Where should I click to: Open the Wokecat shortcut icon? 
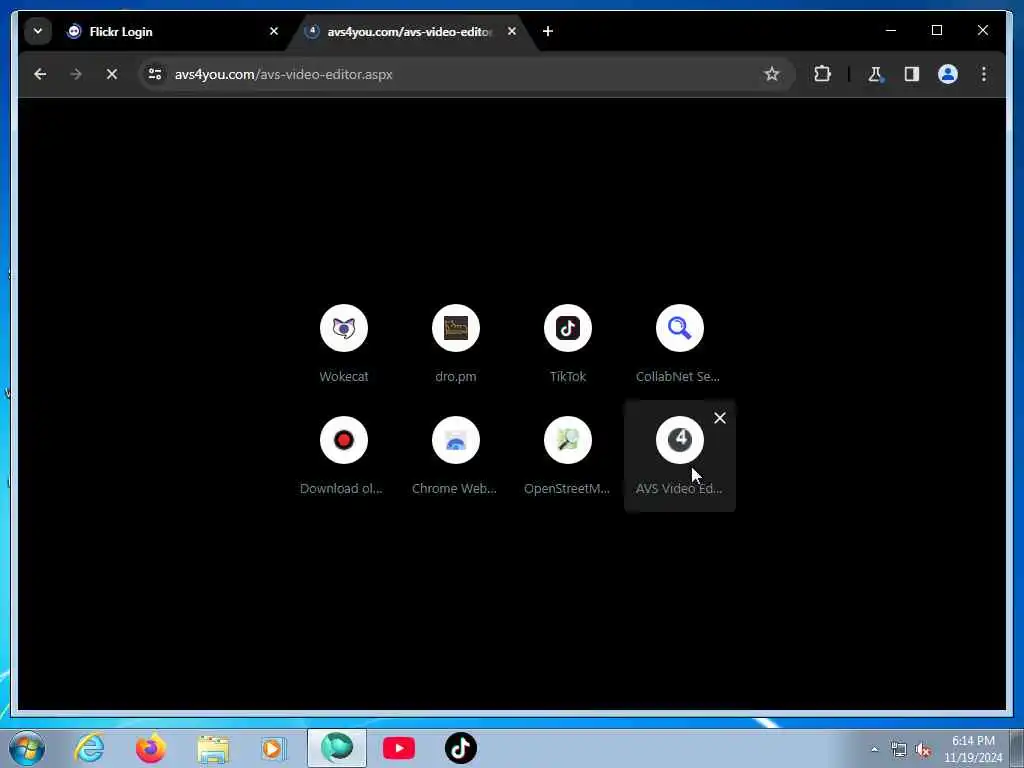[344, 328]
